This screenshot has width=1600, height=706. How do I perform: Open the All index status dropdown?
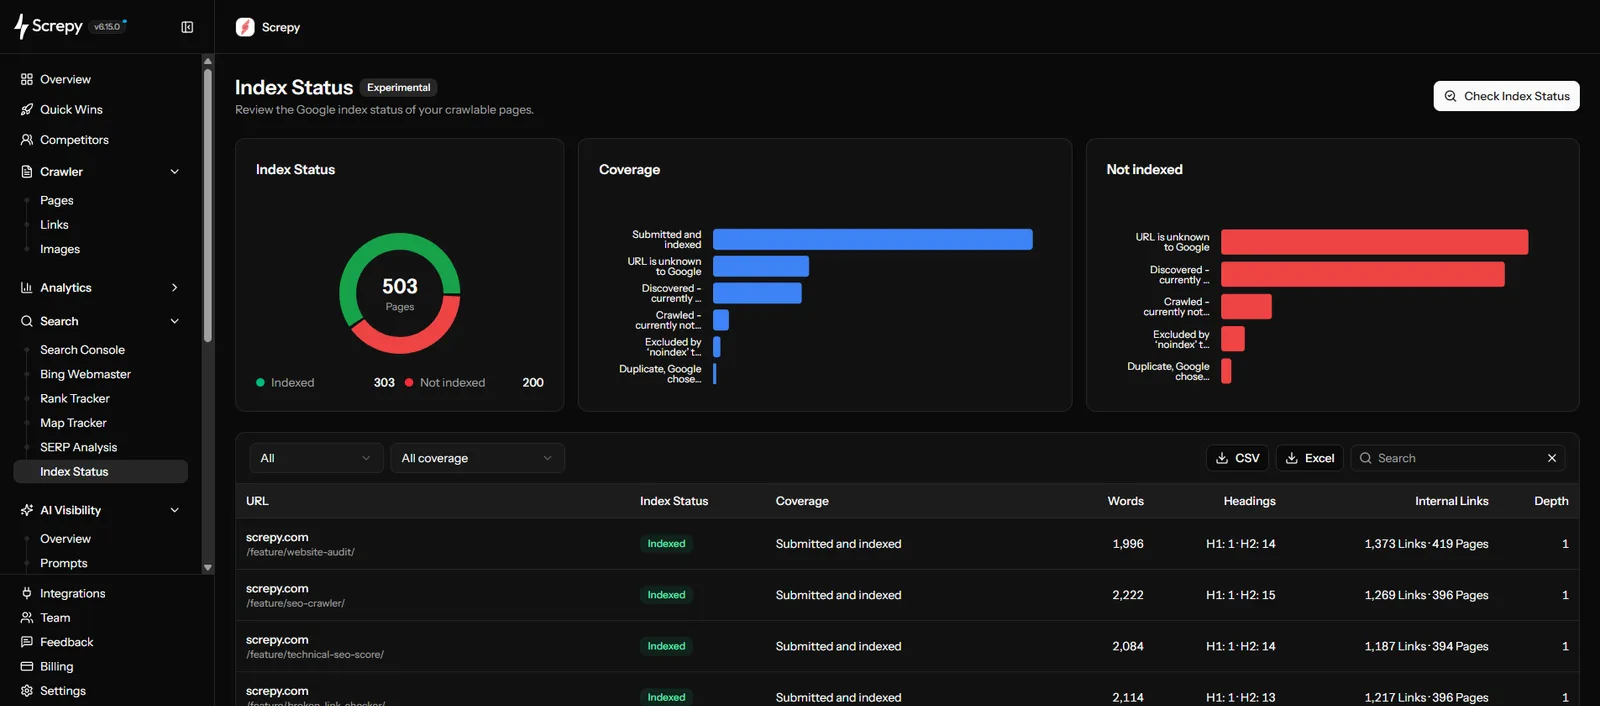coord(316,458)
